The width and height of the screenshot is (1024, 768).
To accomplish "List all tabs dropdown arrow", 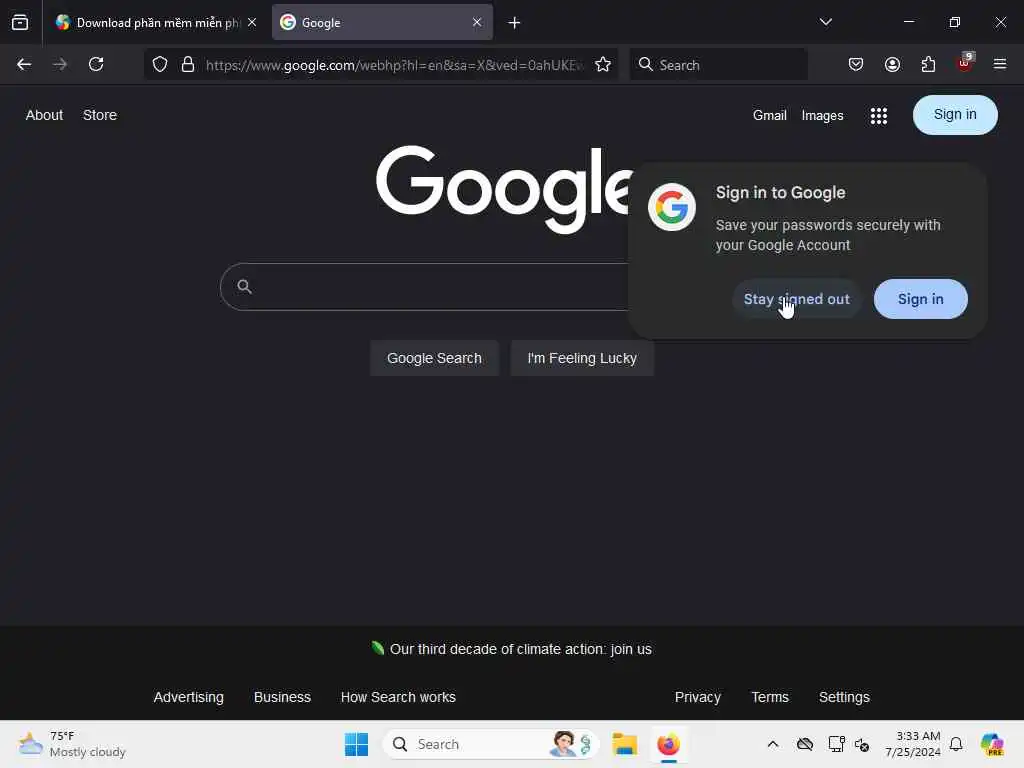I will click(x=825, y=22).
